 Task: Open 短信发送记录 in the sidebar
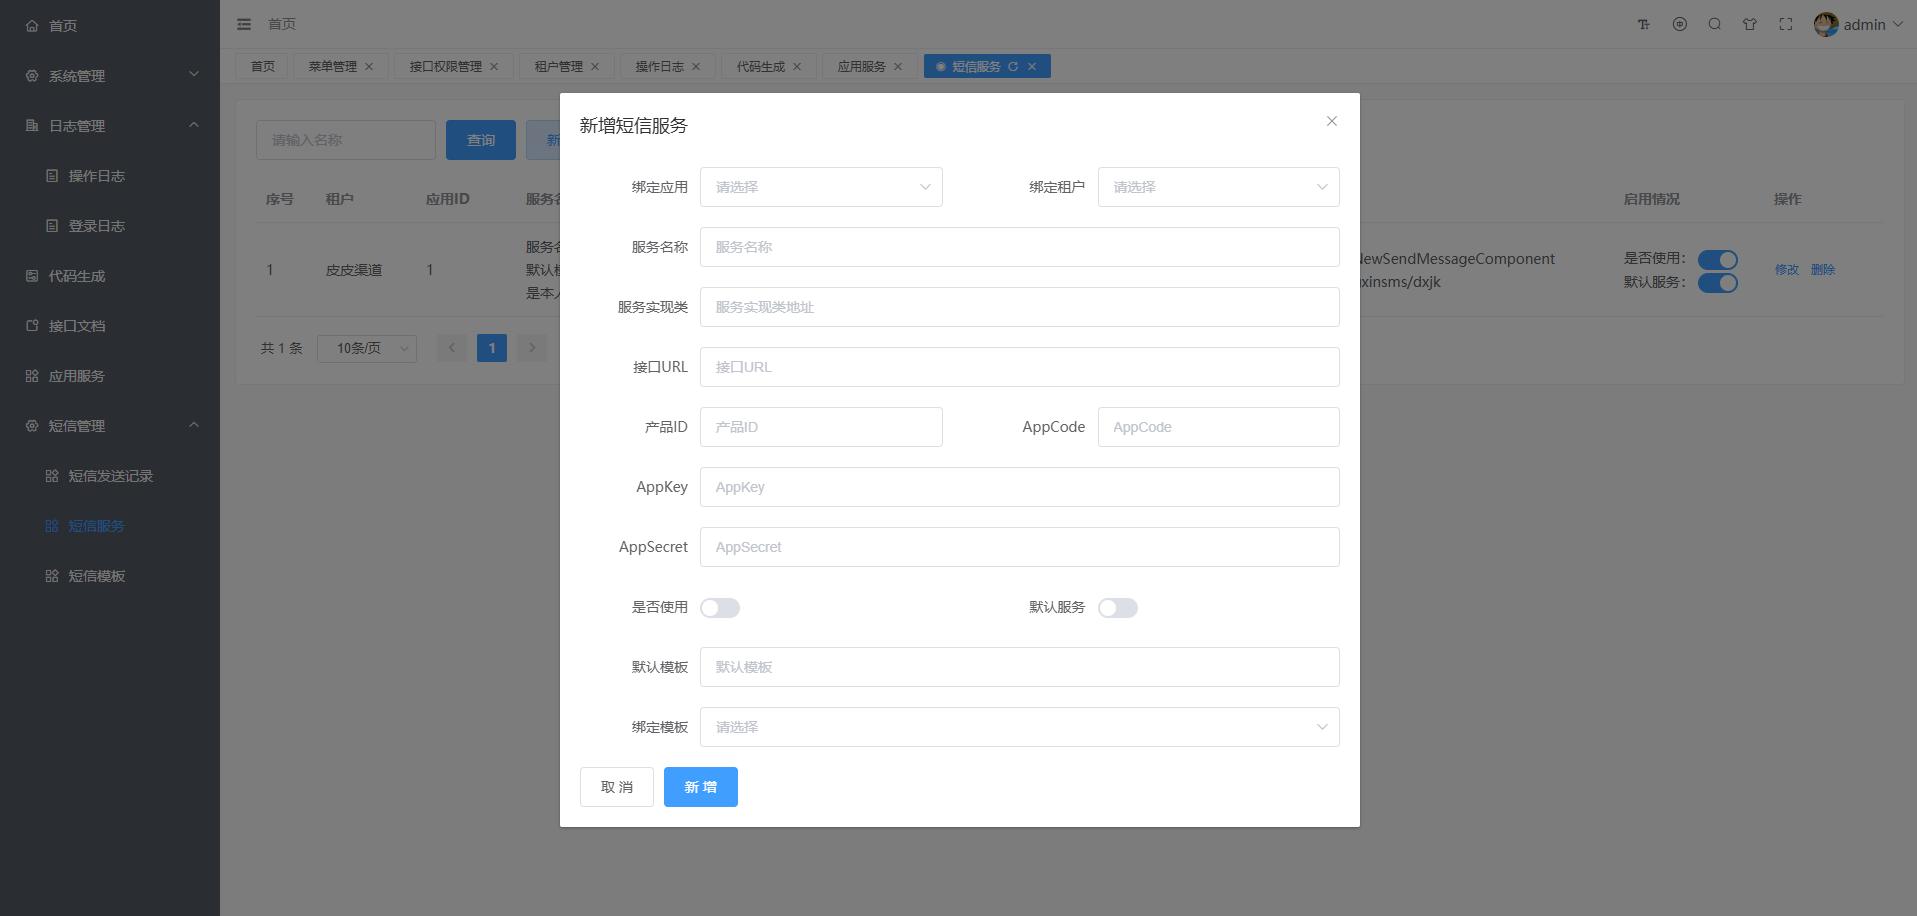pos(110,476)
